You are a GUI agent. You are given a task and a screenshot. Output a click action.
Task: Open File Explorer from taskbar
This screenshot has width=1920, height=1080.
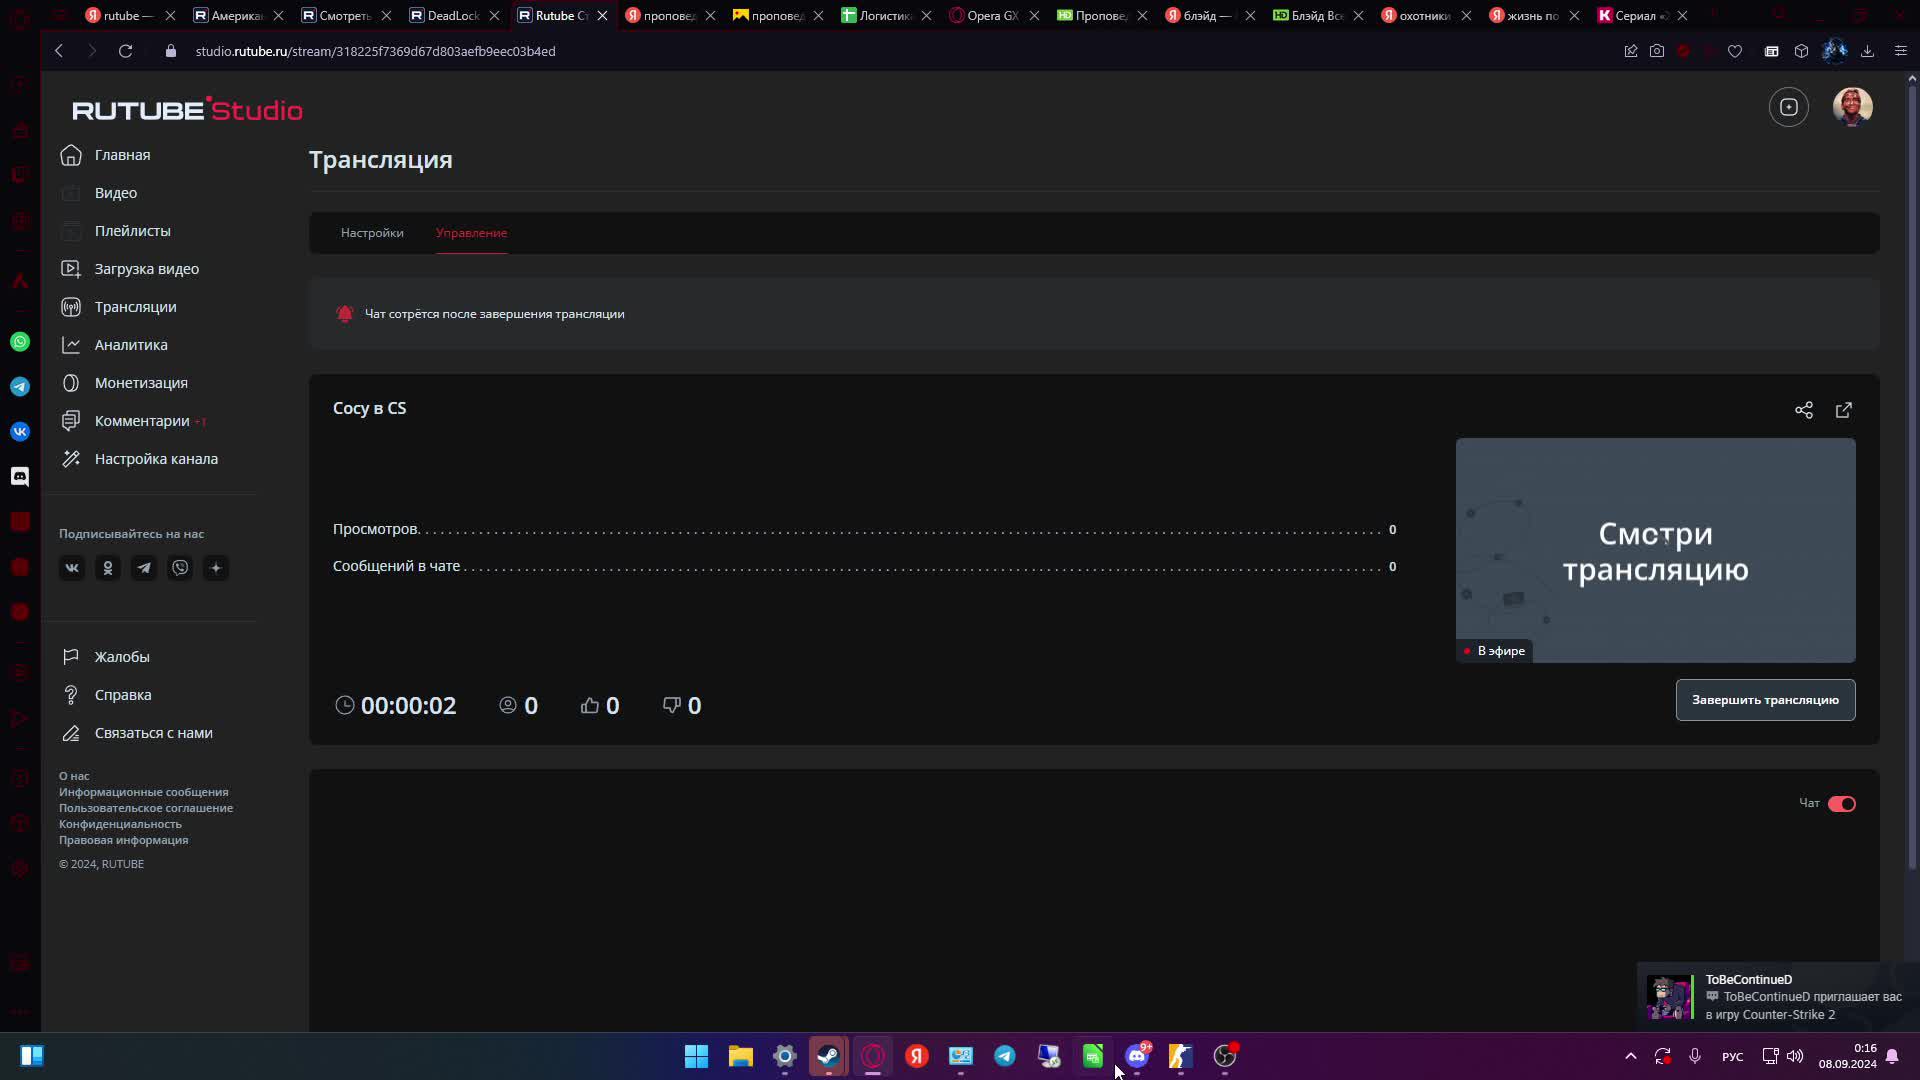740,1056
